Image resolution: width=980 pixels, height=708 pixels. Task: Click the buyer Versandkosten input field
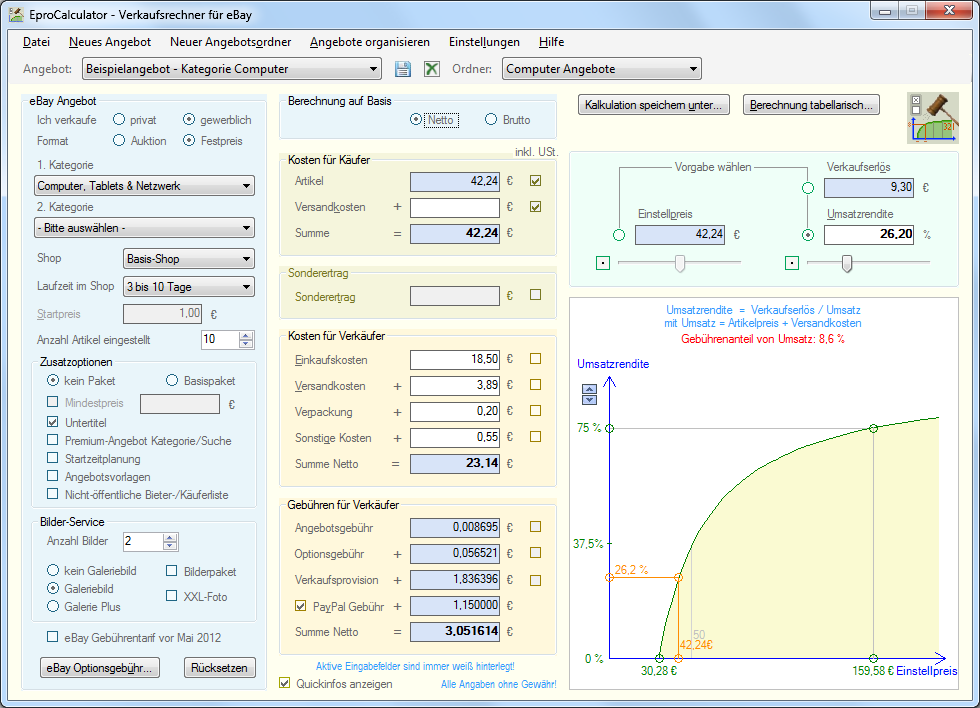coord(455,207)
